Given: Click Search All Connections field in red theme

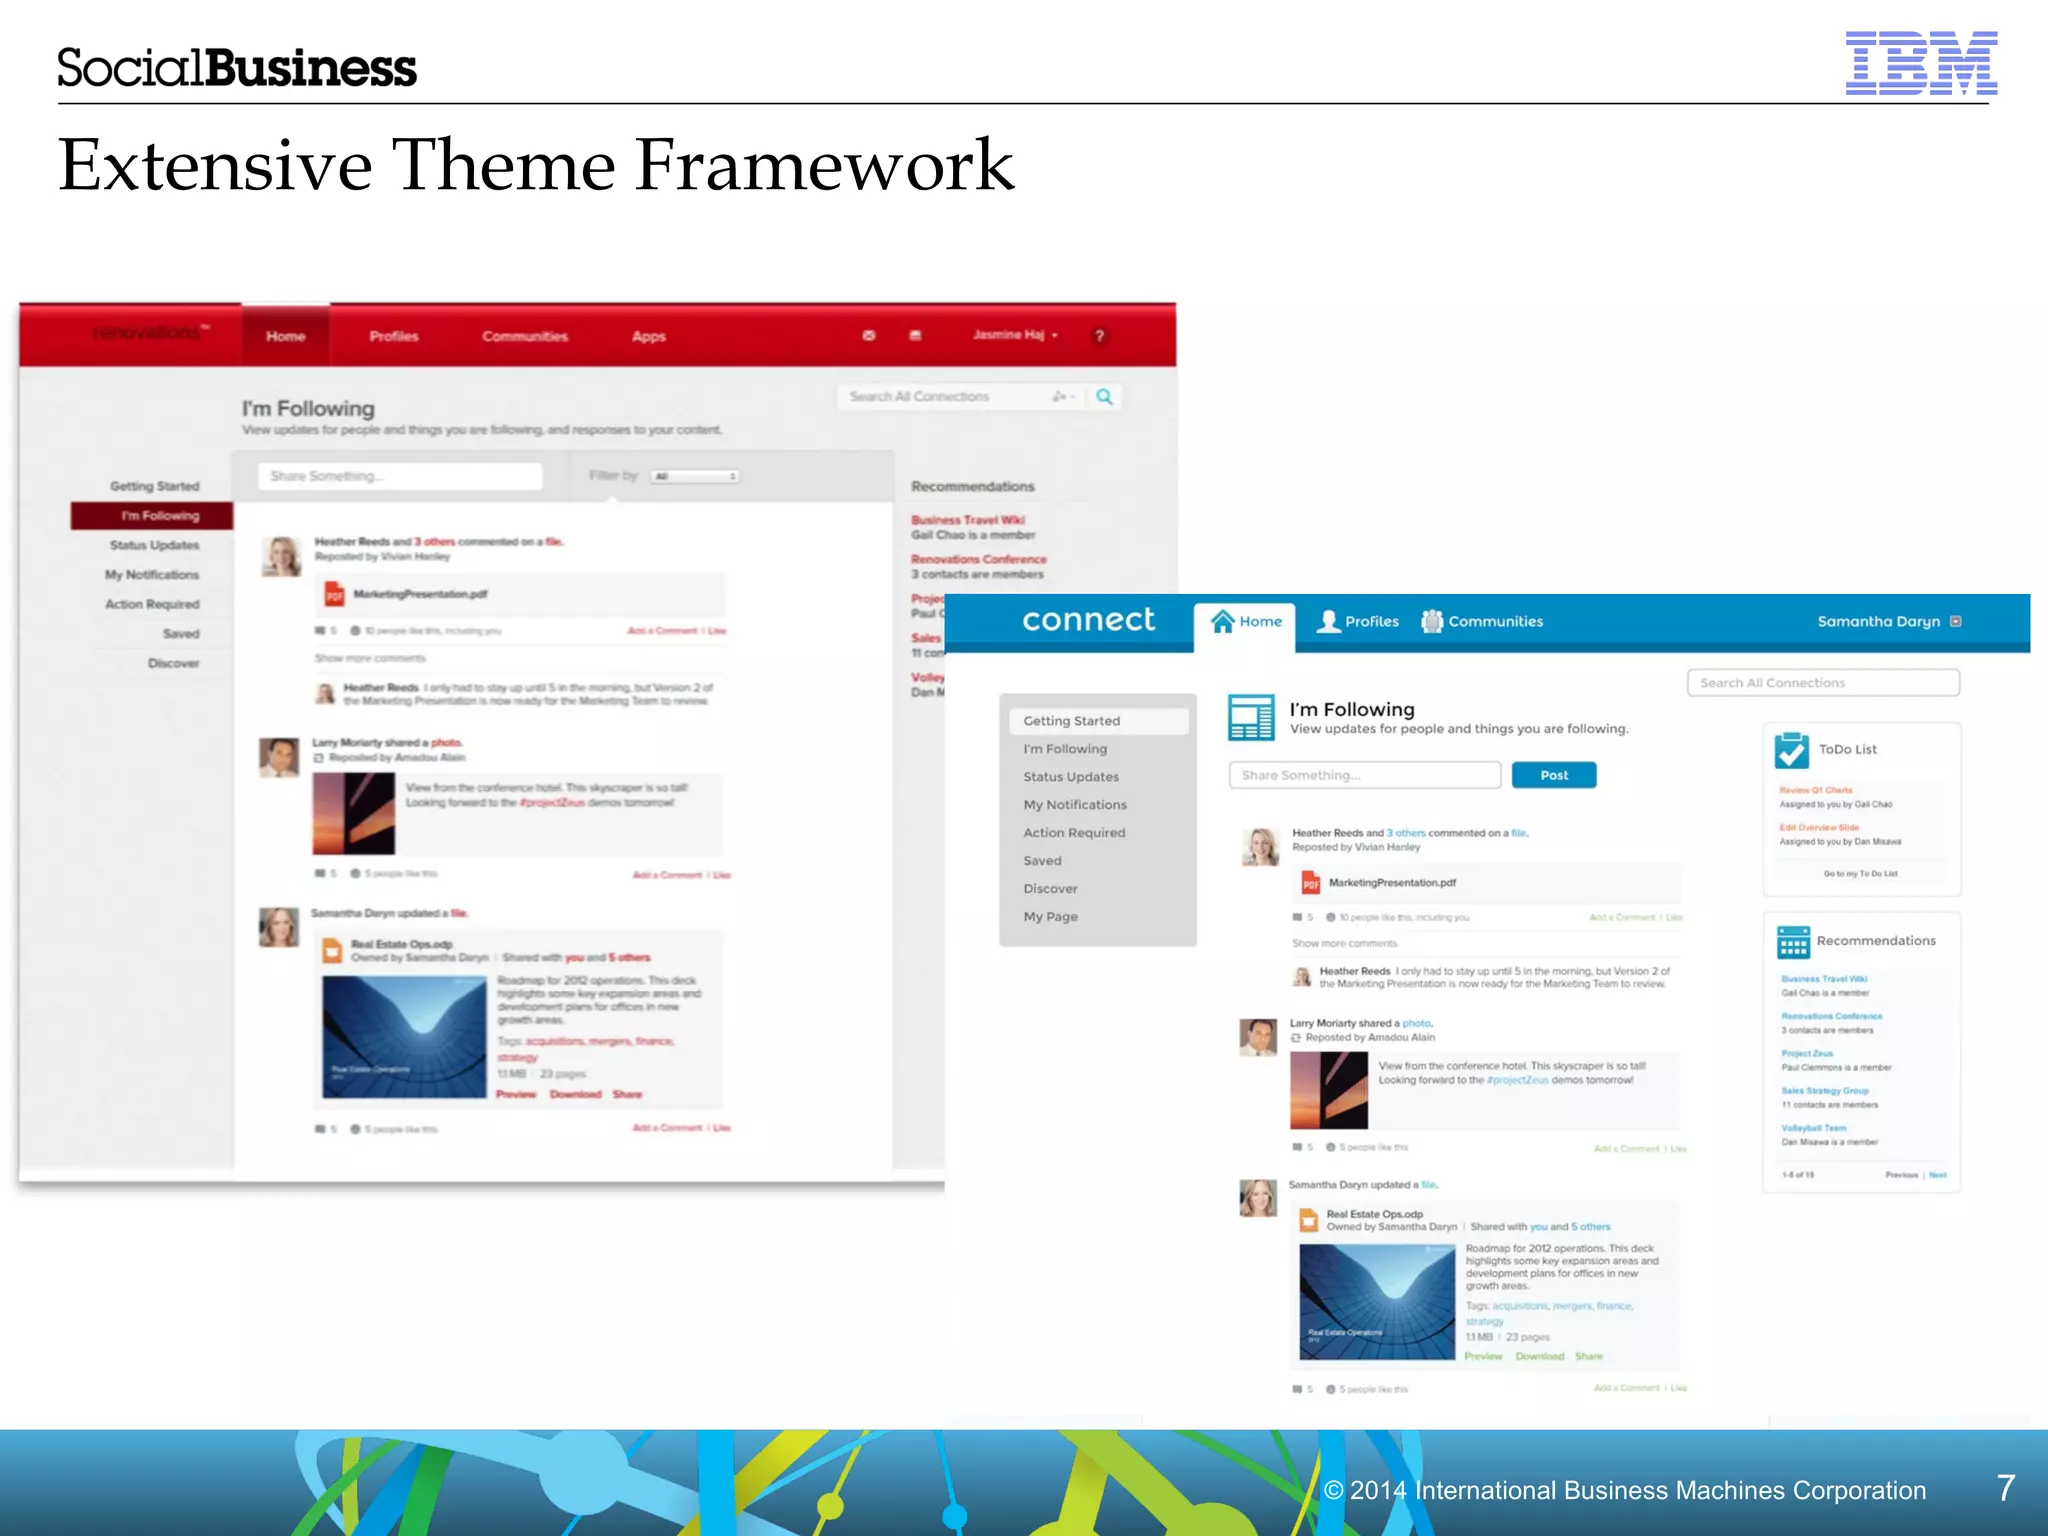Looking at the screenshot, I should pyautogui.click(x=960, y=397).
